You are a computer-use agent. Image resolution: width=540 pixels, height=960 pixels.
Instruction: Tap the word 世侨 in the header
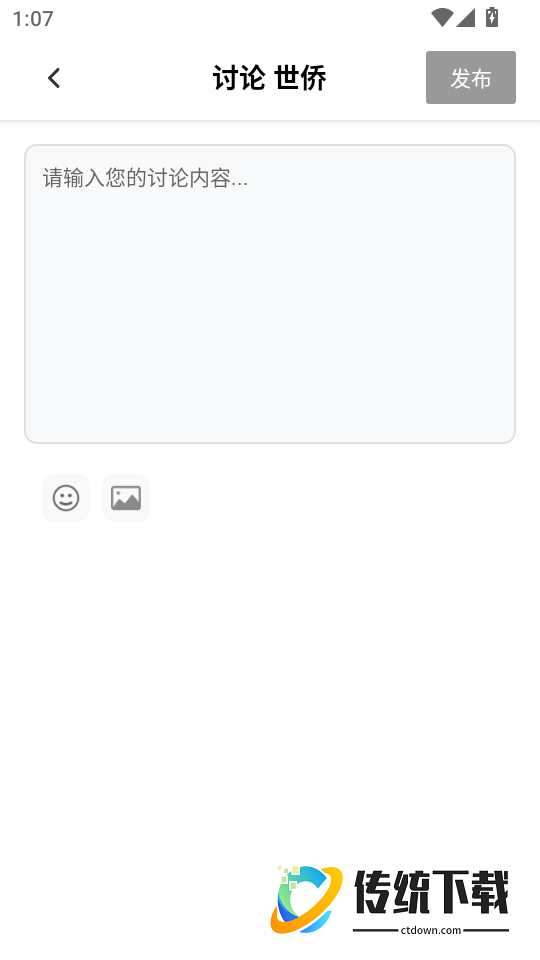300,78
